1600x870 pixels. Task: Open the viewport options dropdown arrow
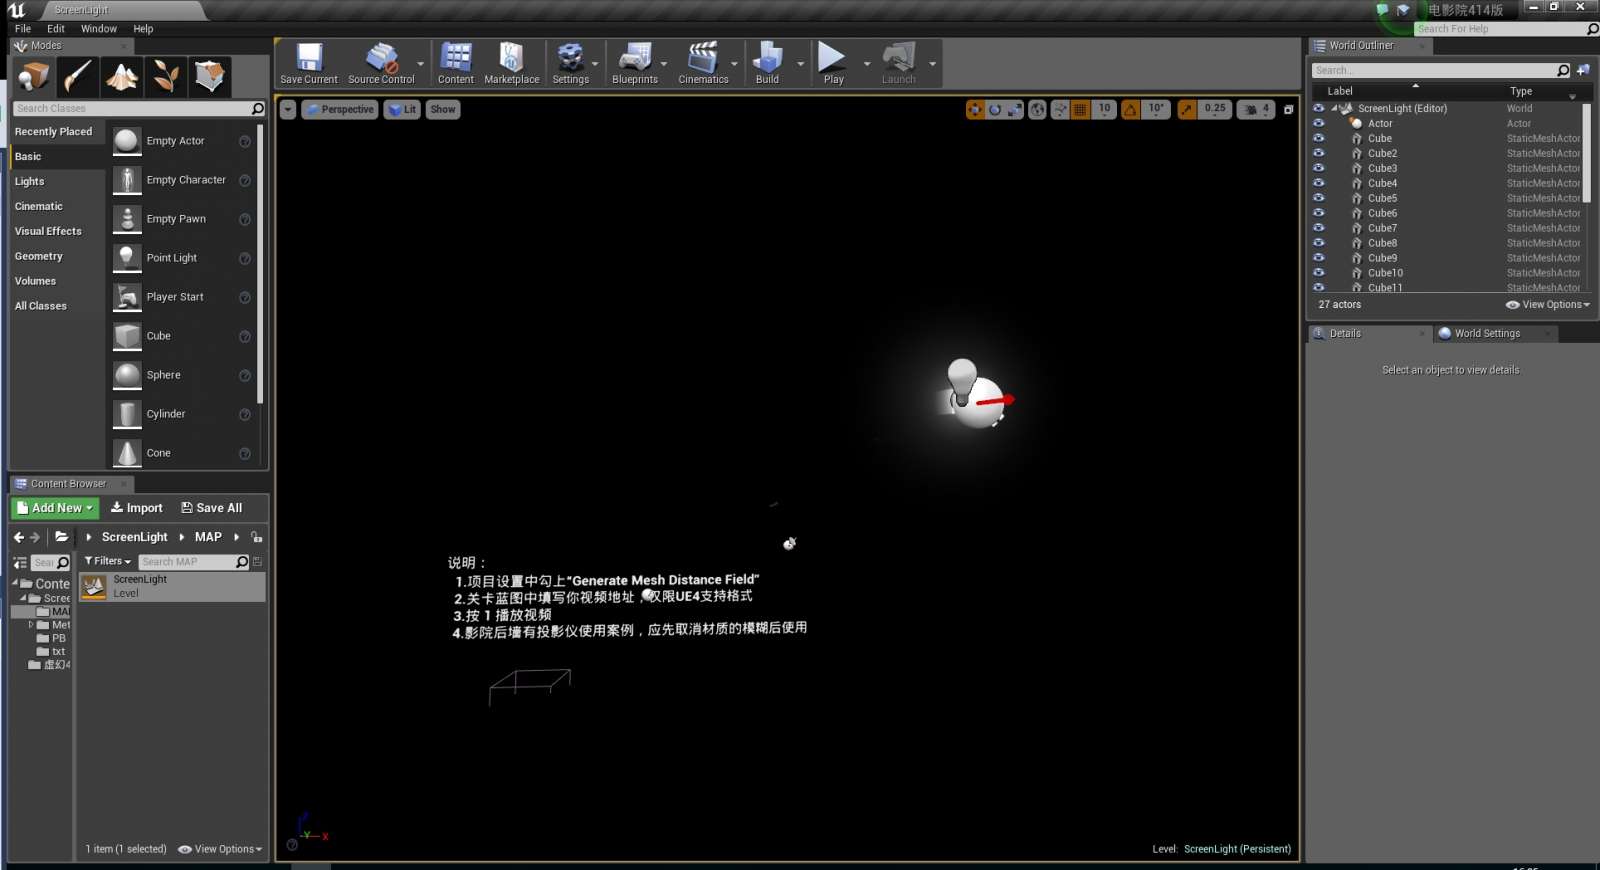coord(288,110)
